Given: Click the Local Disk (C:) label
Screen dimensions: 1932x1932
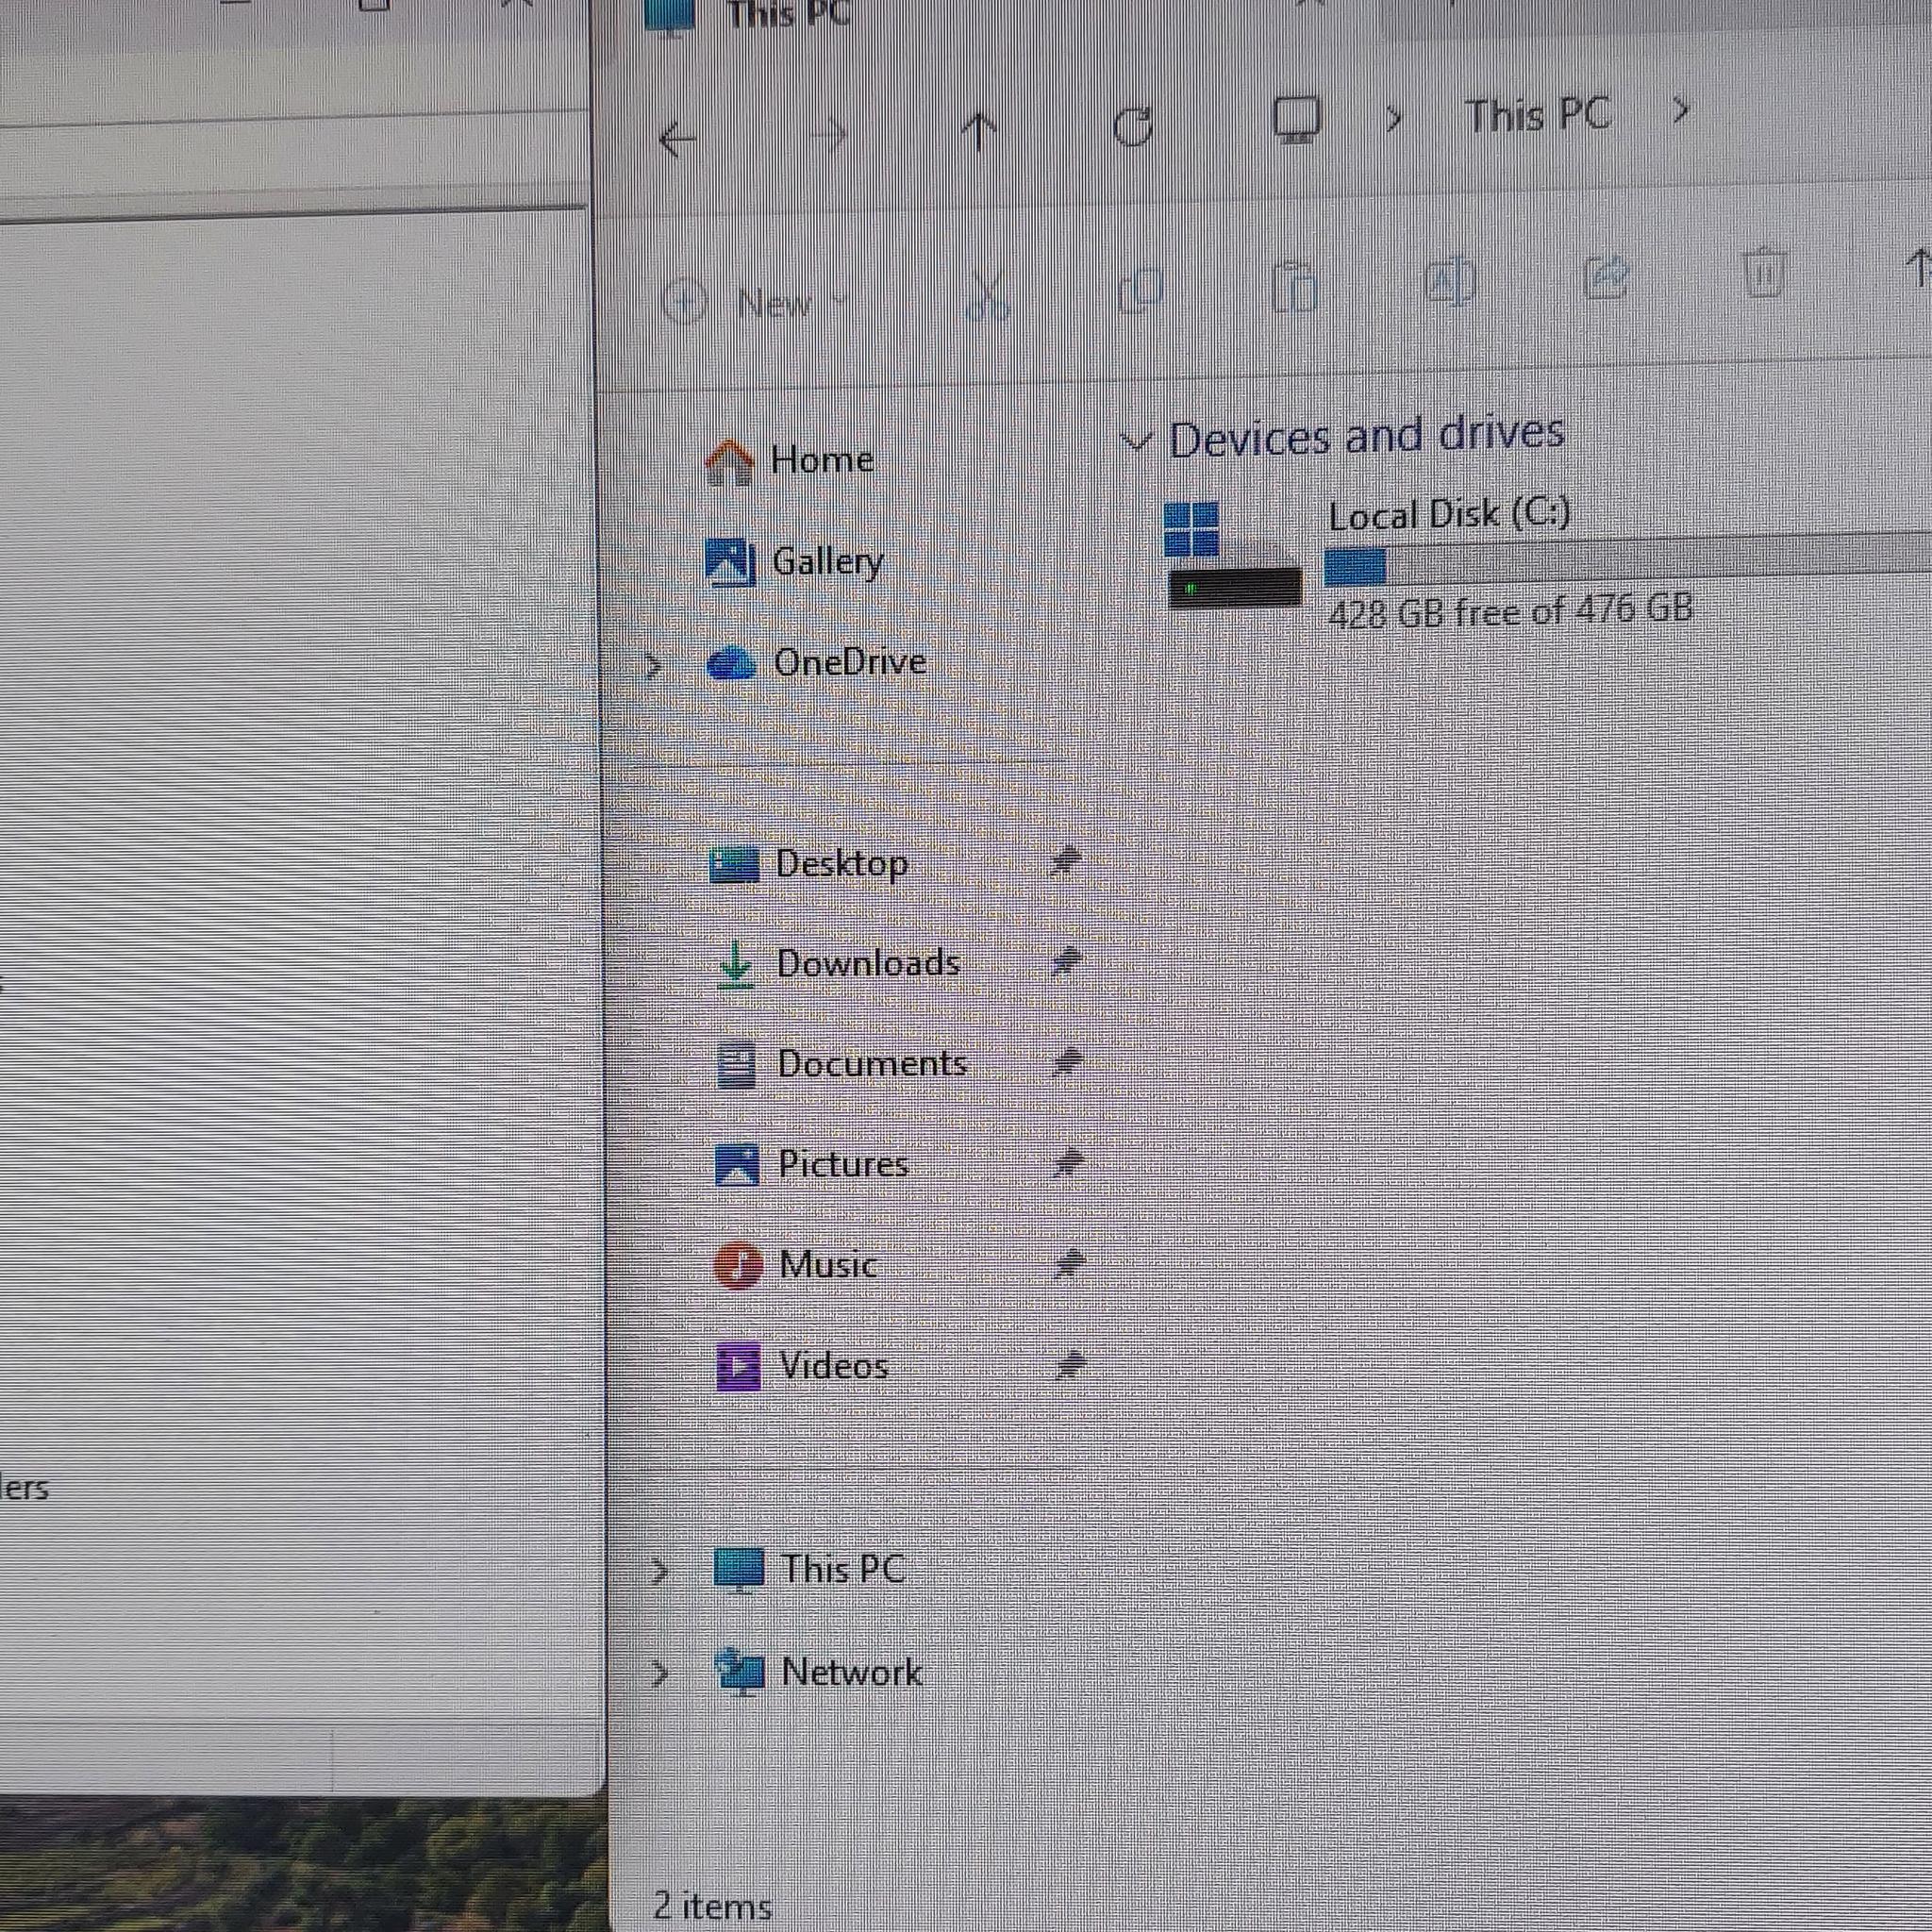Looking at the screenshot, I should point(1449,514).
